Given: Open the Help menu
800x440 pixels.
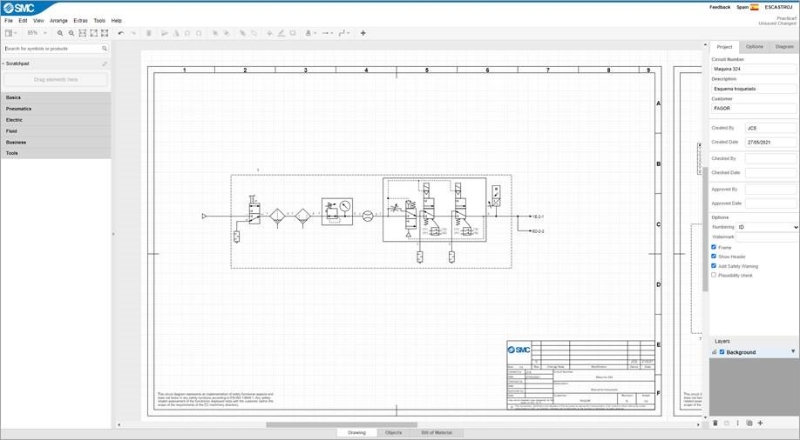Looking at the screenshot, I should (x=116, y=21).
